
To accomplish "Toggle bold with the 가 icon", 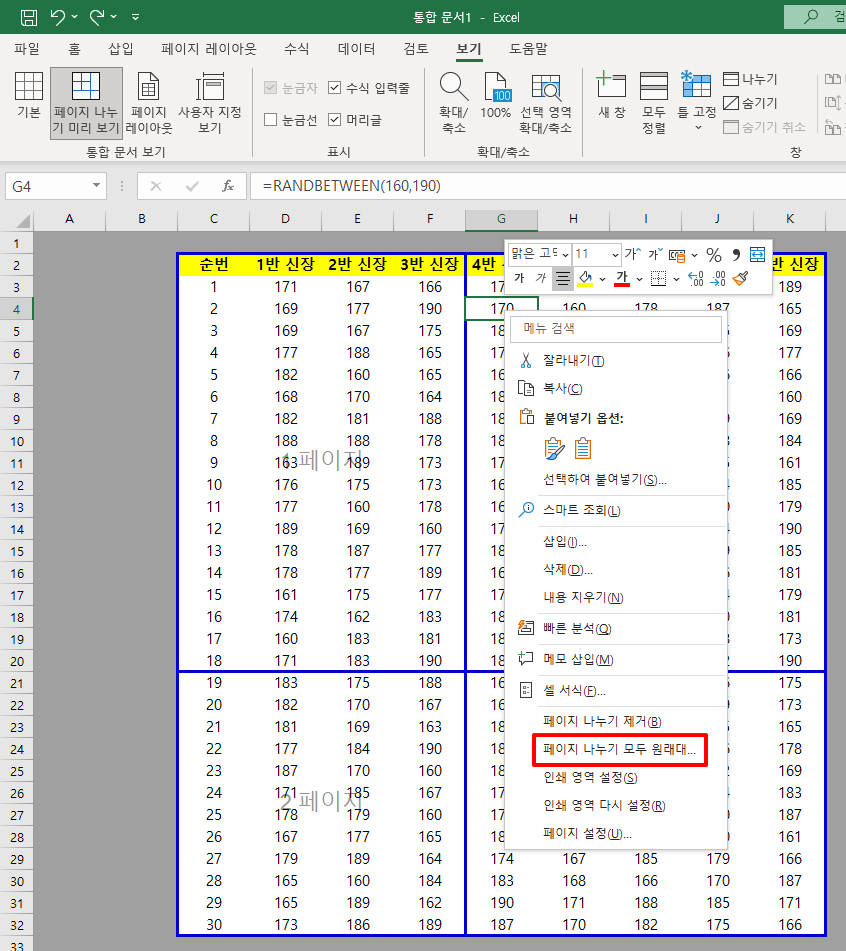I will 517,279.
